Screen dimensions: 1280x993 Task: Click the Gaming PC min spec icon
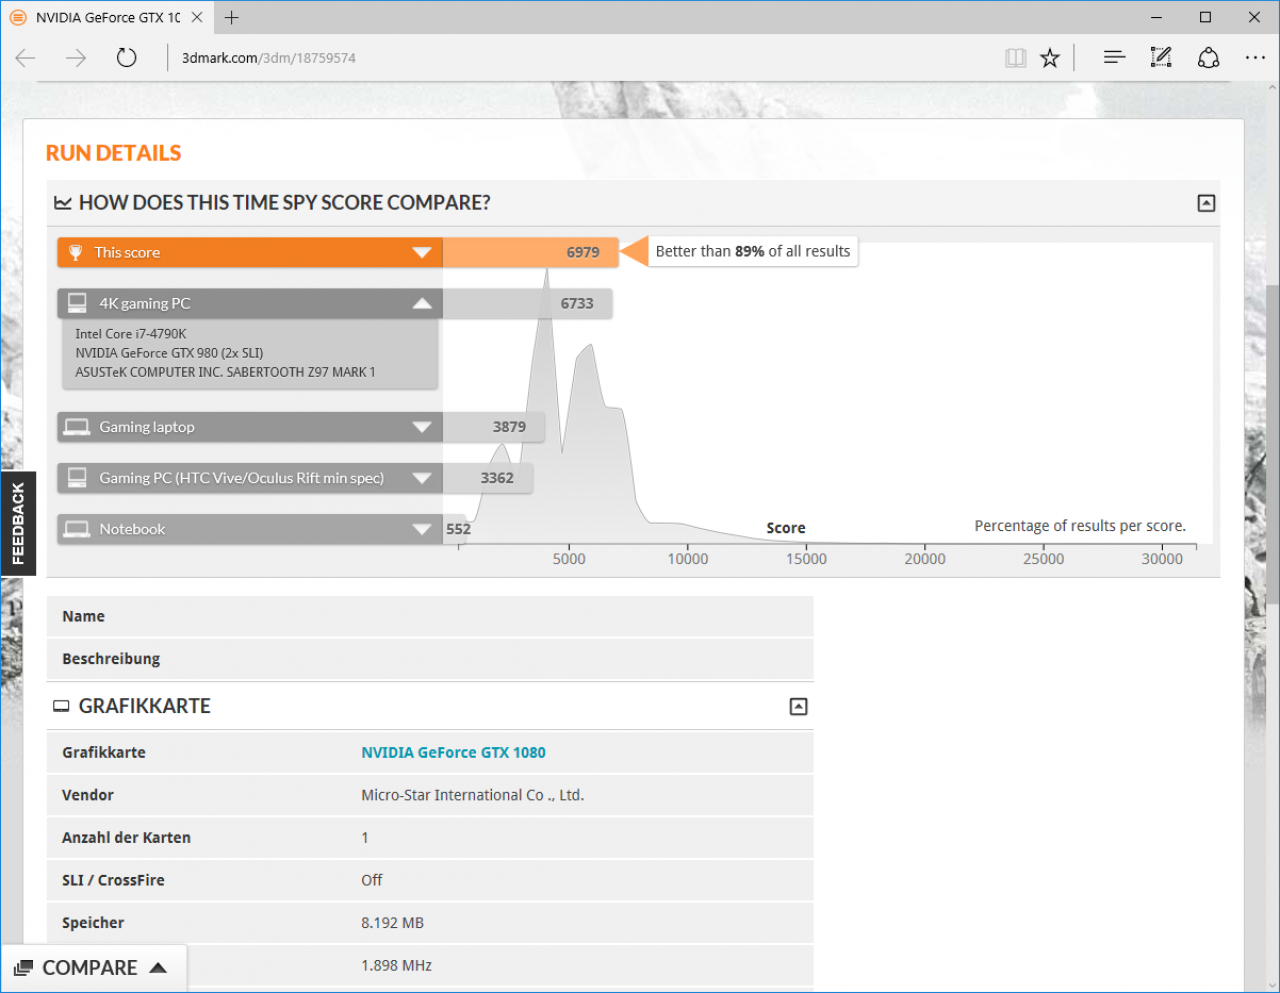pos(77,478)
